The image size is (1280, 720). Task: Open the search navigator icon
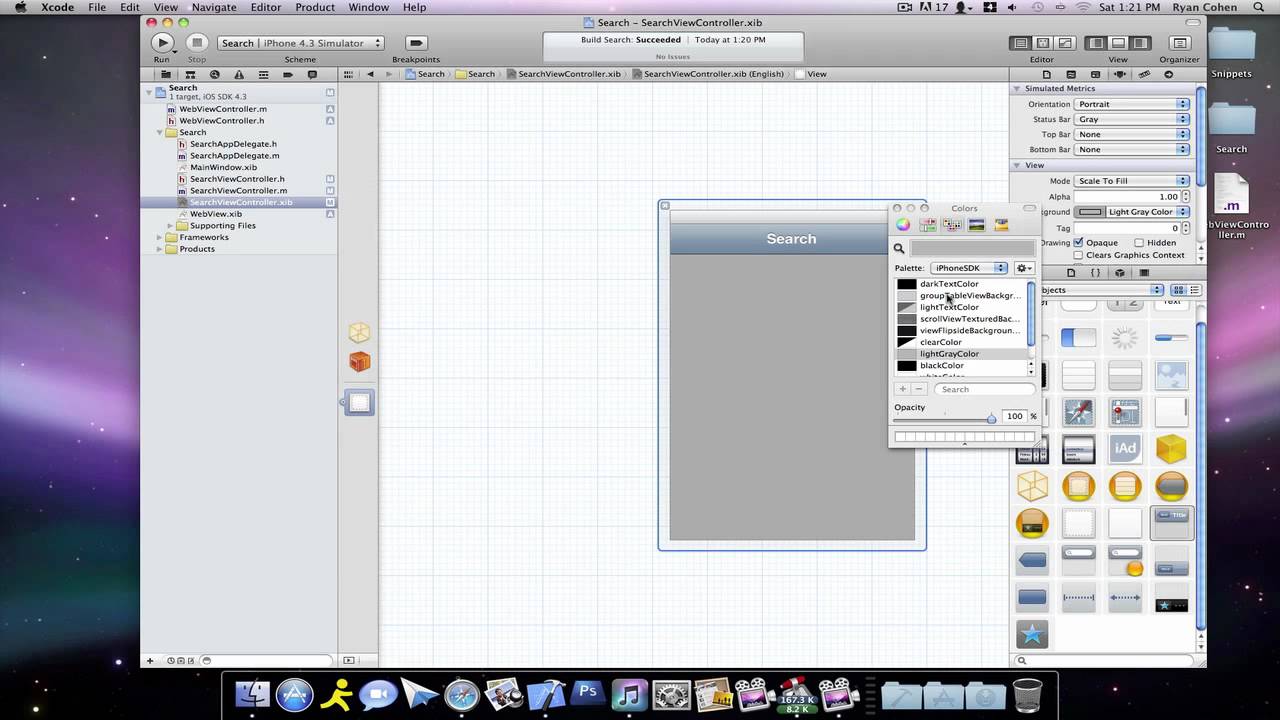pyautogui.click(x=214, y=75)
